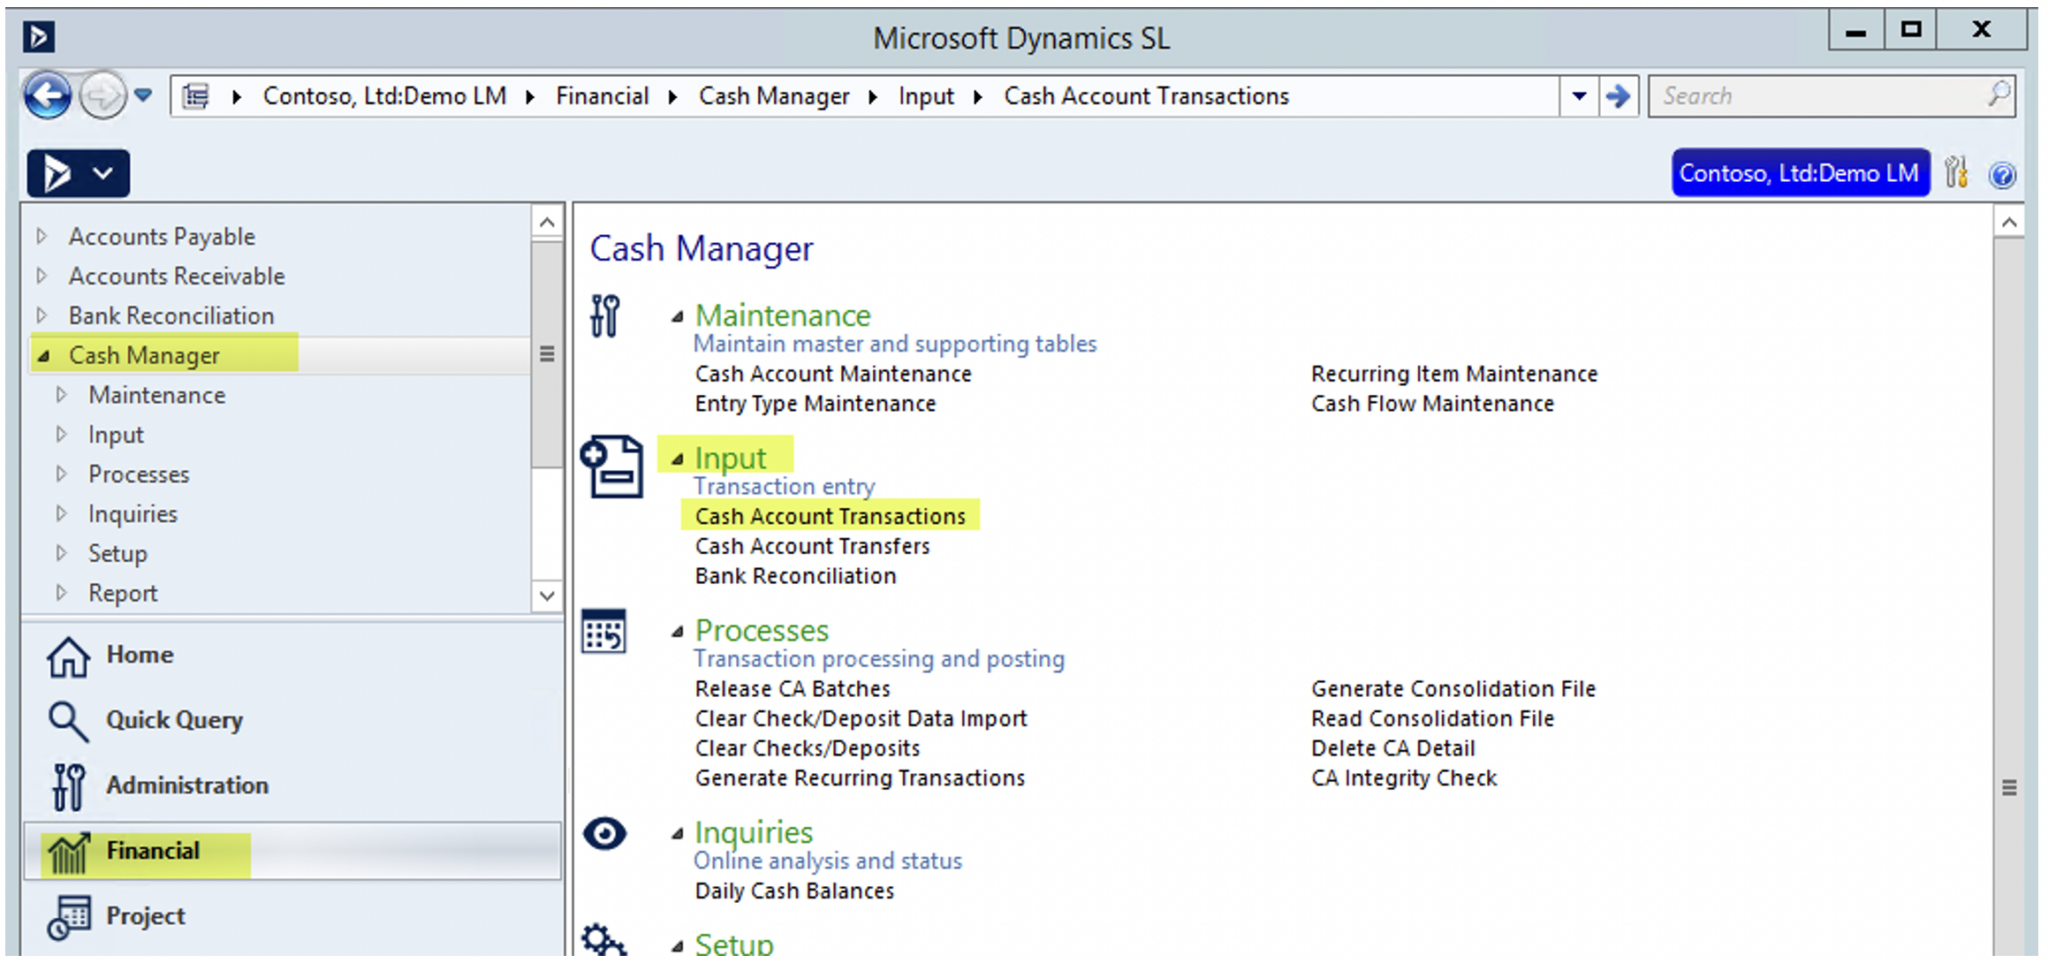Click Cash Manager in the breadcrumb bar
This screenshot has height=963, width=2048.
774,96
